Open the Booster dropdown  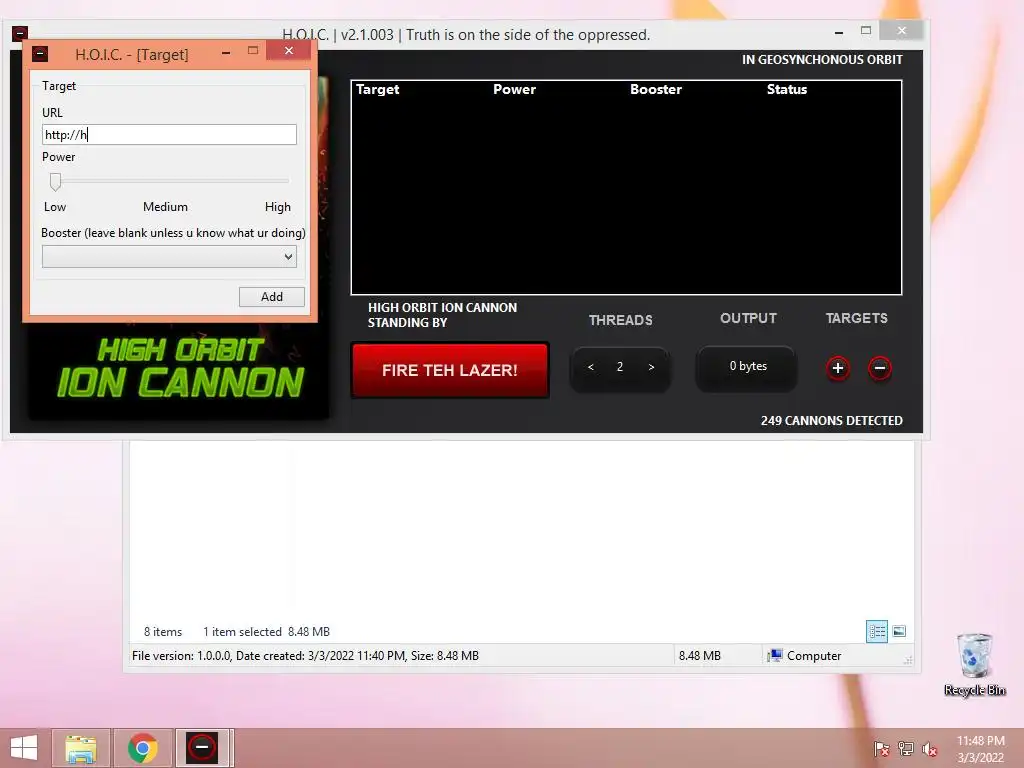click(169, 257)
